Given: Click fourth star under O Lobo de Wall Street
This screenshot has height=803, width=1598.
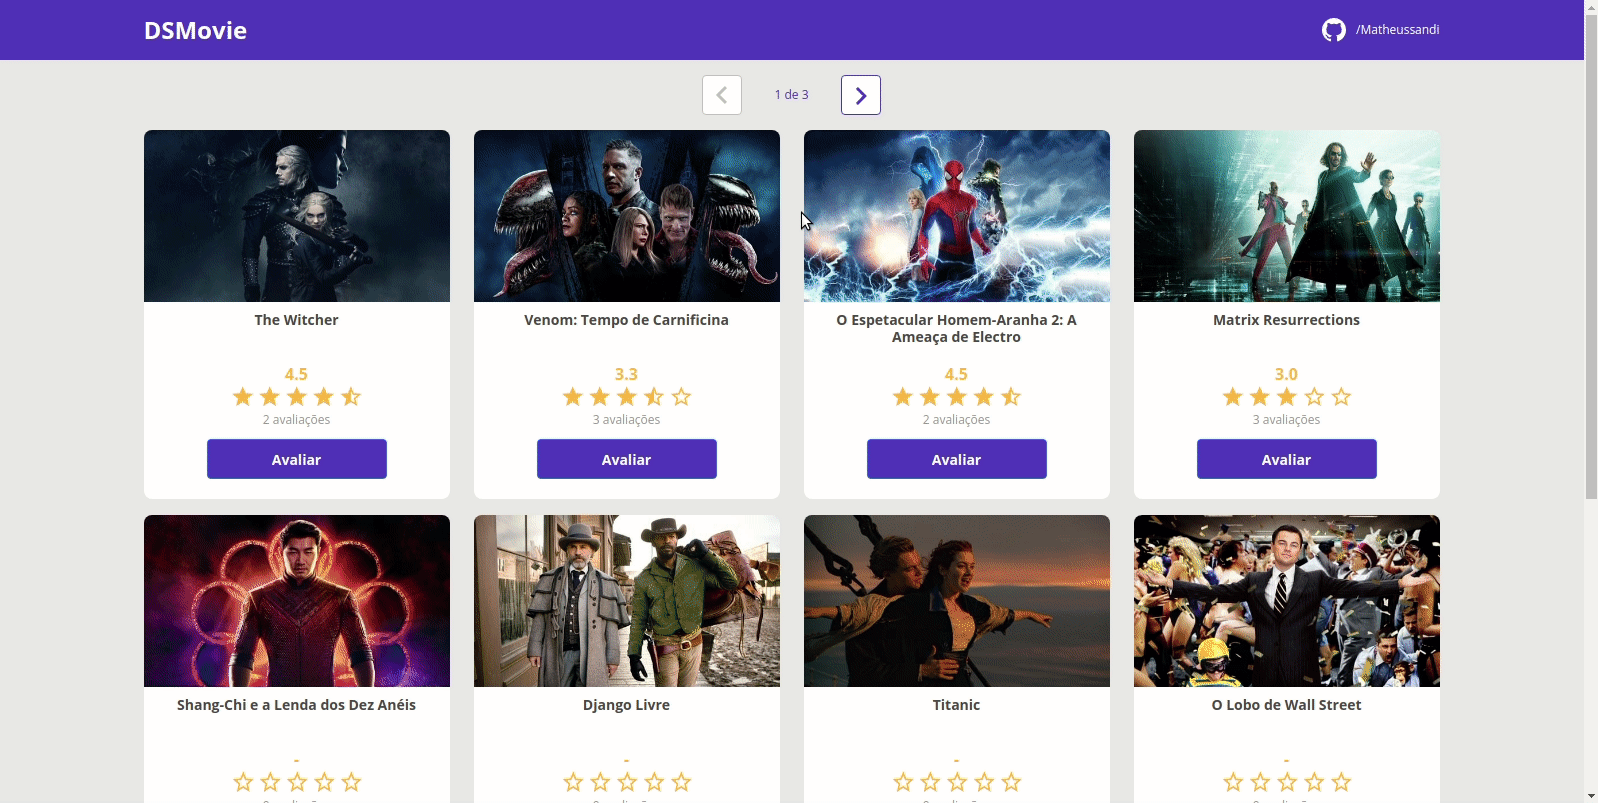Looking at the screenshot, I should (x=1314, y=782).
